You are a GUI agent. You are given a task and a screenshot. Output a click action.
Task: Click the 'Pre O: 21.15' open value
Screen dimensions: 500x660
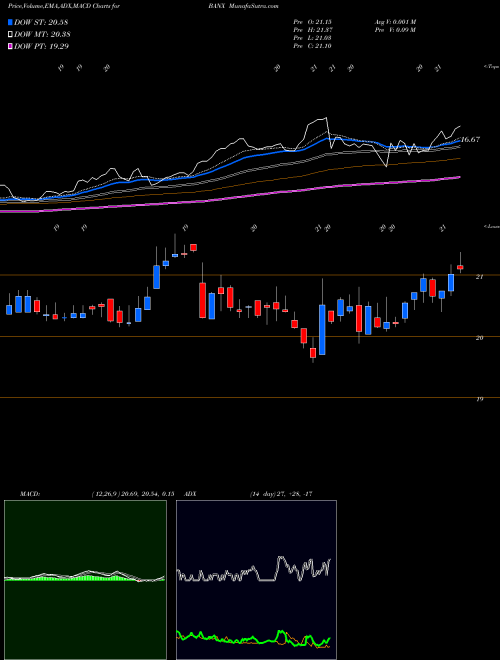313,22
